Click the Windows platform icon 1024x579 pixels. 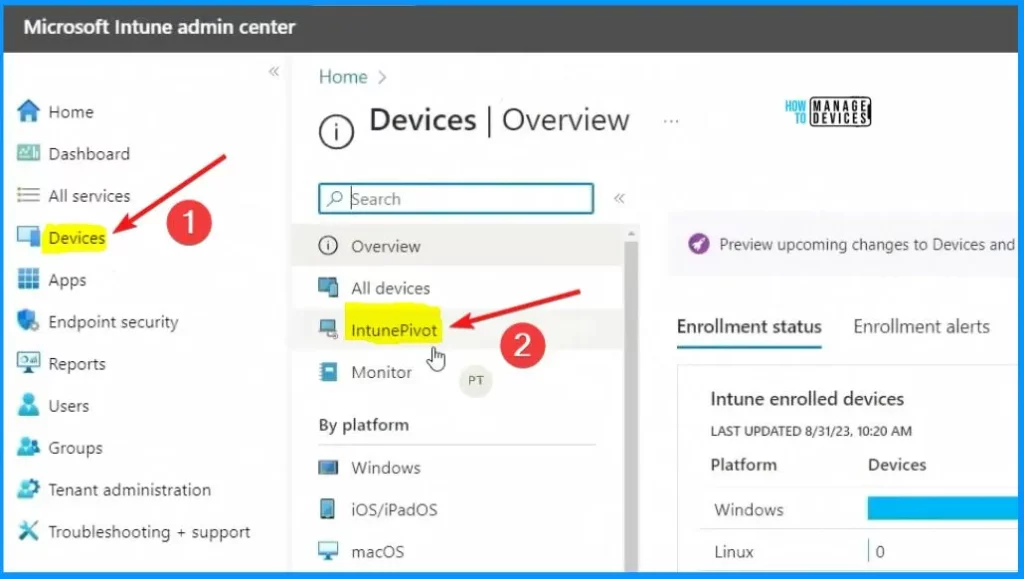[x=328, y=467]
